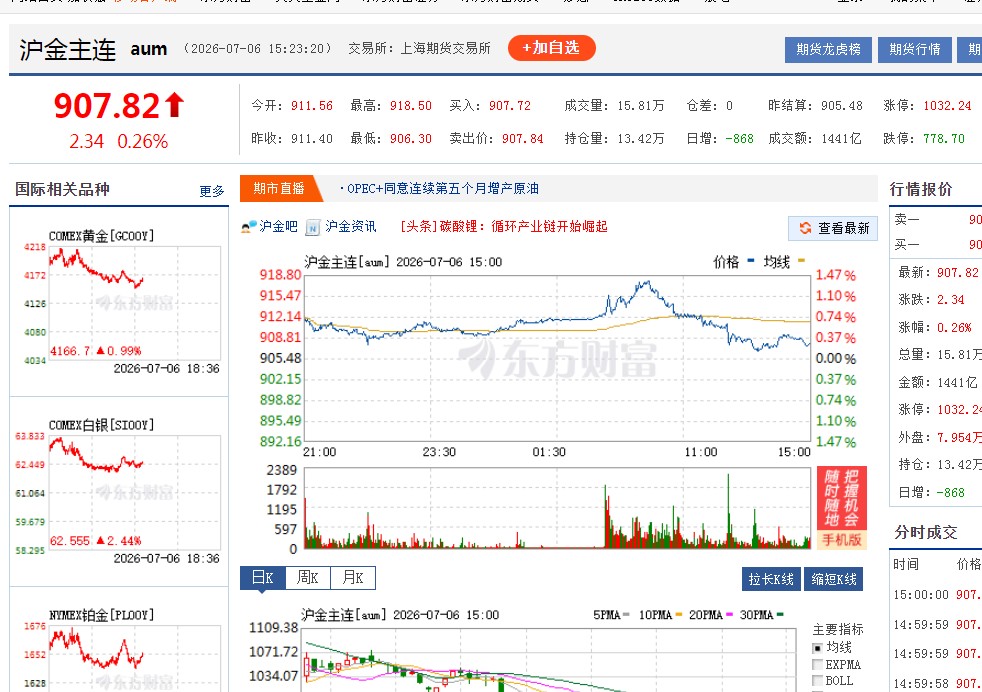This screenshot has width=982, height=692.
Task: Click the 最高 value 918.50
Action: [411, 106]
